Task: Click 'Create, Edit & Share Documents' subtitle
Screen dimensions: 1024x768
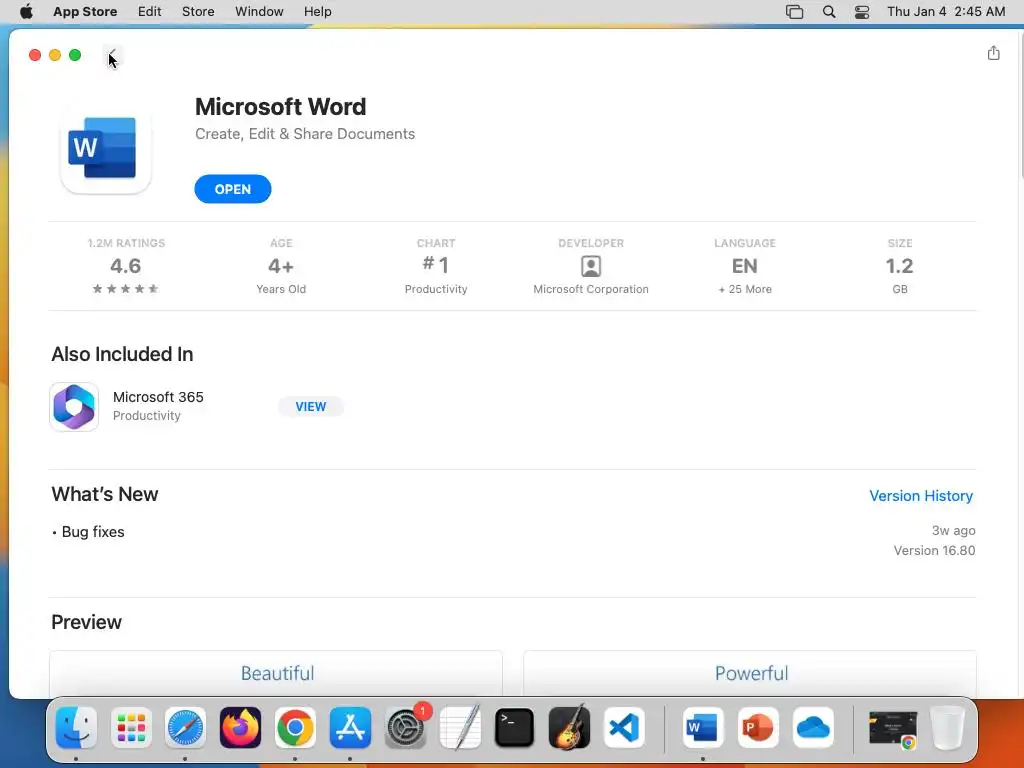Action: [x=305, y=134]
